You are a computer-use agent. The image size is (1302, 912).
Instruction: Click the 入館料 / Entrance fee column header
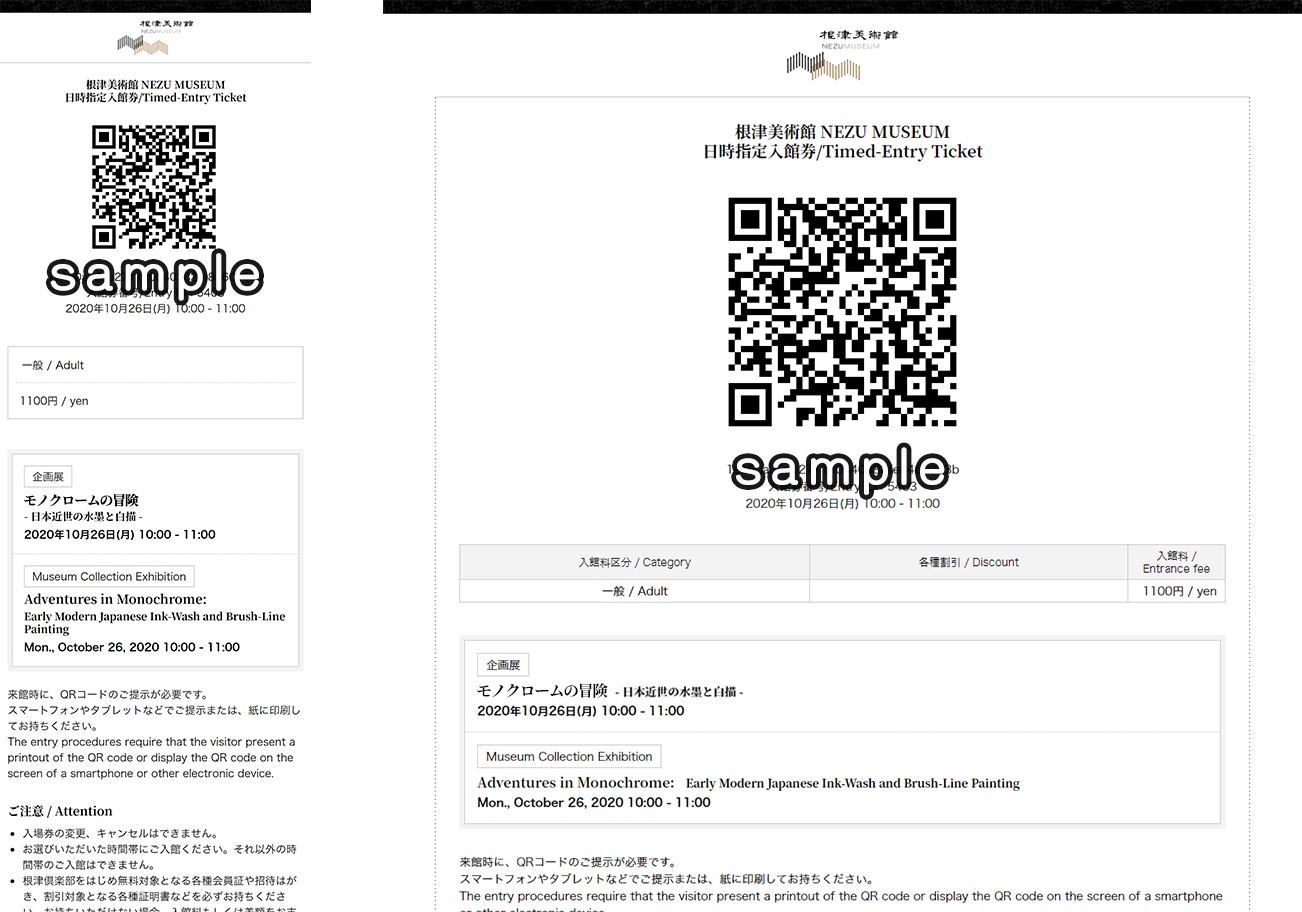tap(1176, 562)
